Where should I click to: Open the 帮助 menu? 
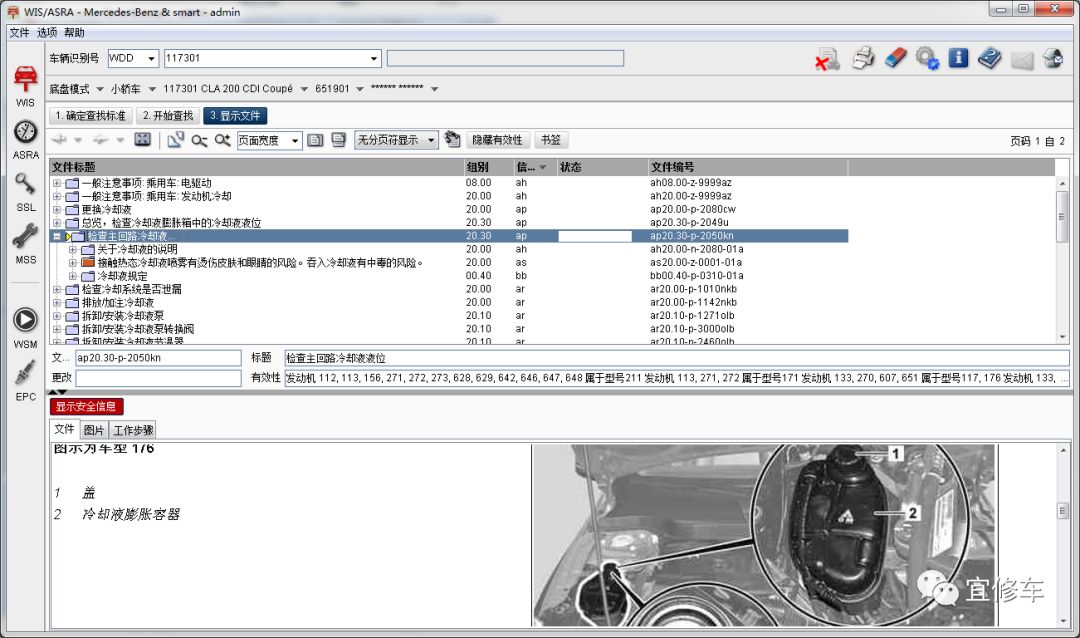(x=74, y=32)
